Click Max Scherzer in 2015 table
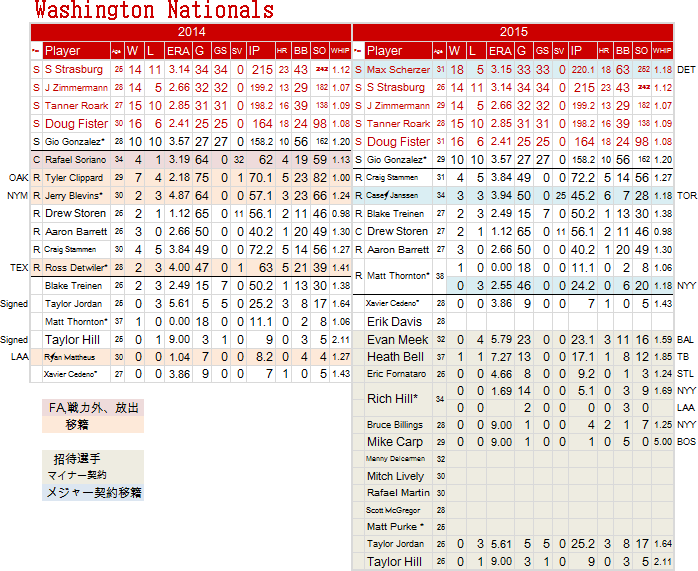Image resolution: width=698 pixels, height=571 pixels. [x=398, y=70]
